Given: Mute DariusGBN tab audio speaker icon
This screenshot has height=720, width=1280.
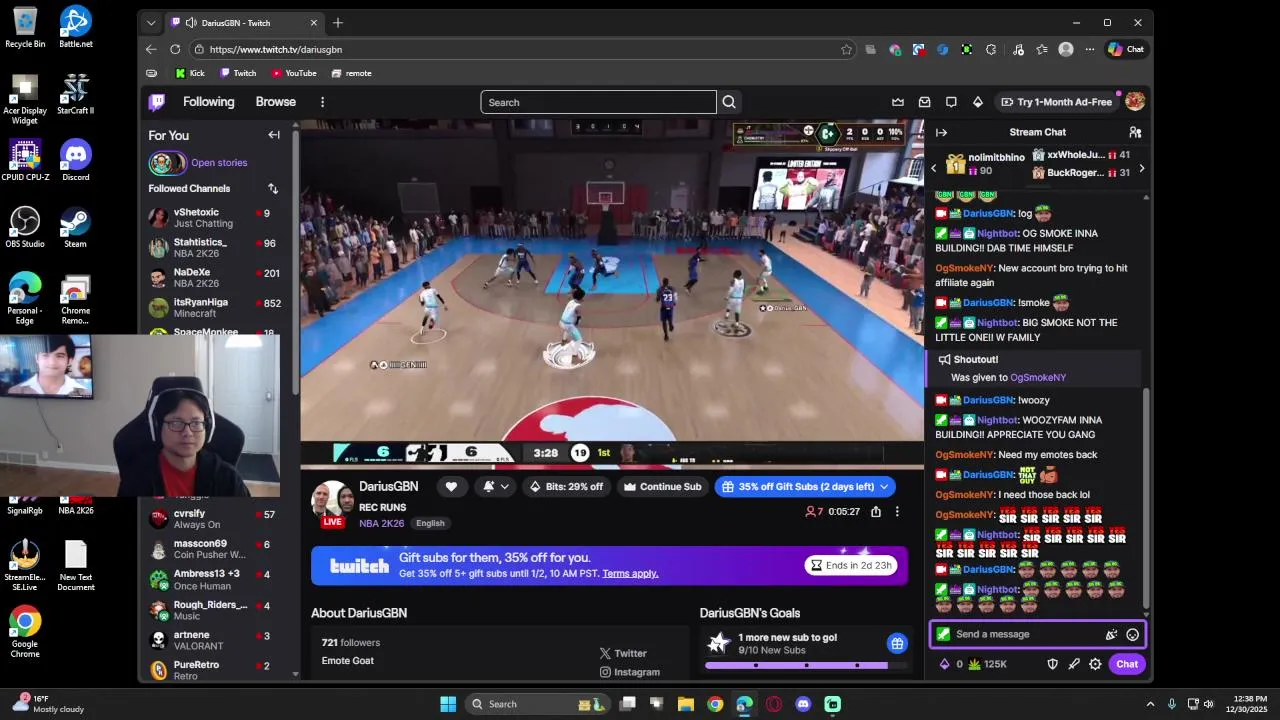Looking at the screenshot, I should [190, 23].
